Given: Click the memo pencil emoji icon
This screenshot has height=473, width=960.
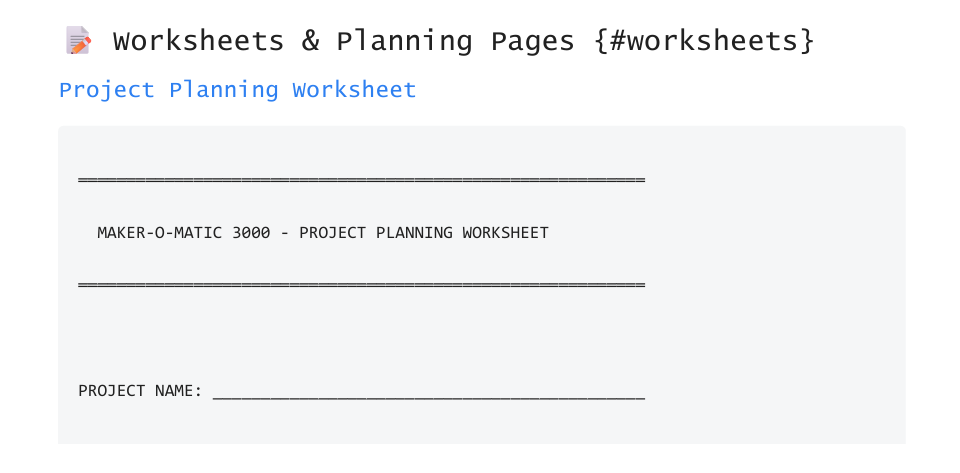Looking at the screenshot, I should pyautogui.click(x=78, y=41).
